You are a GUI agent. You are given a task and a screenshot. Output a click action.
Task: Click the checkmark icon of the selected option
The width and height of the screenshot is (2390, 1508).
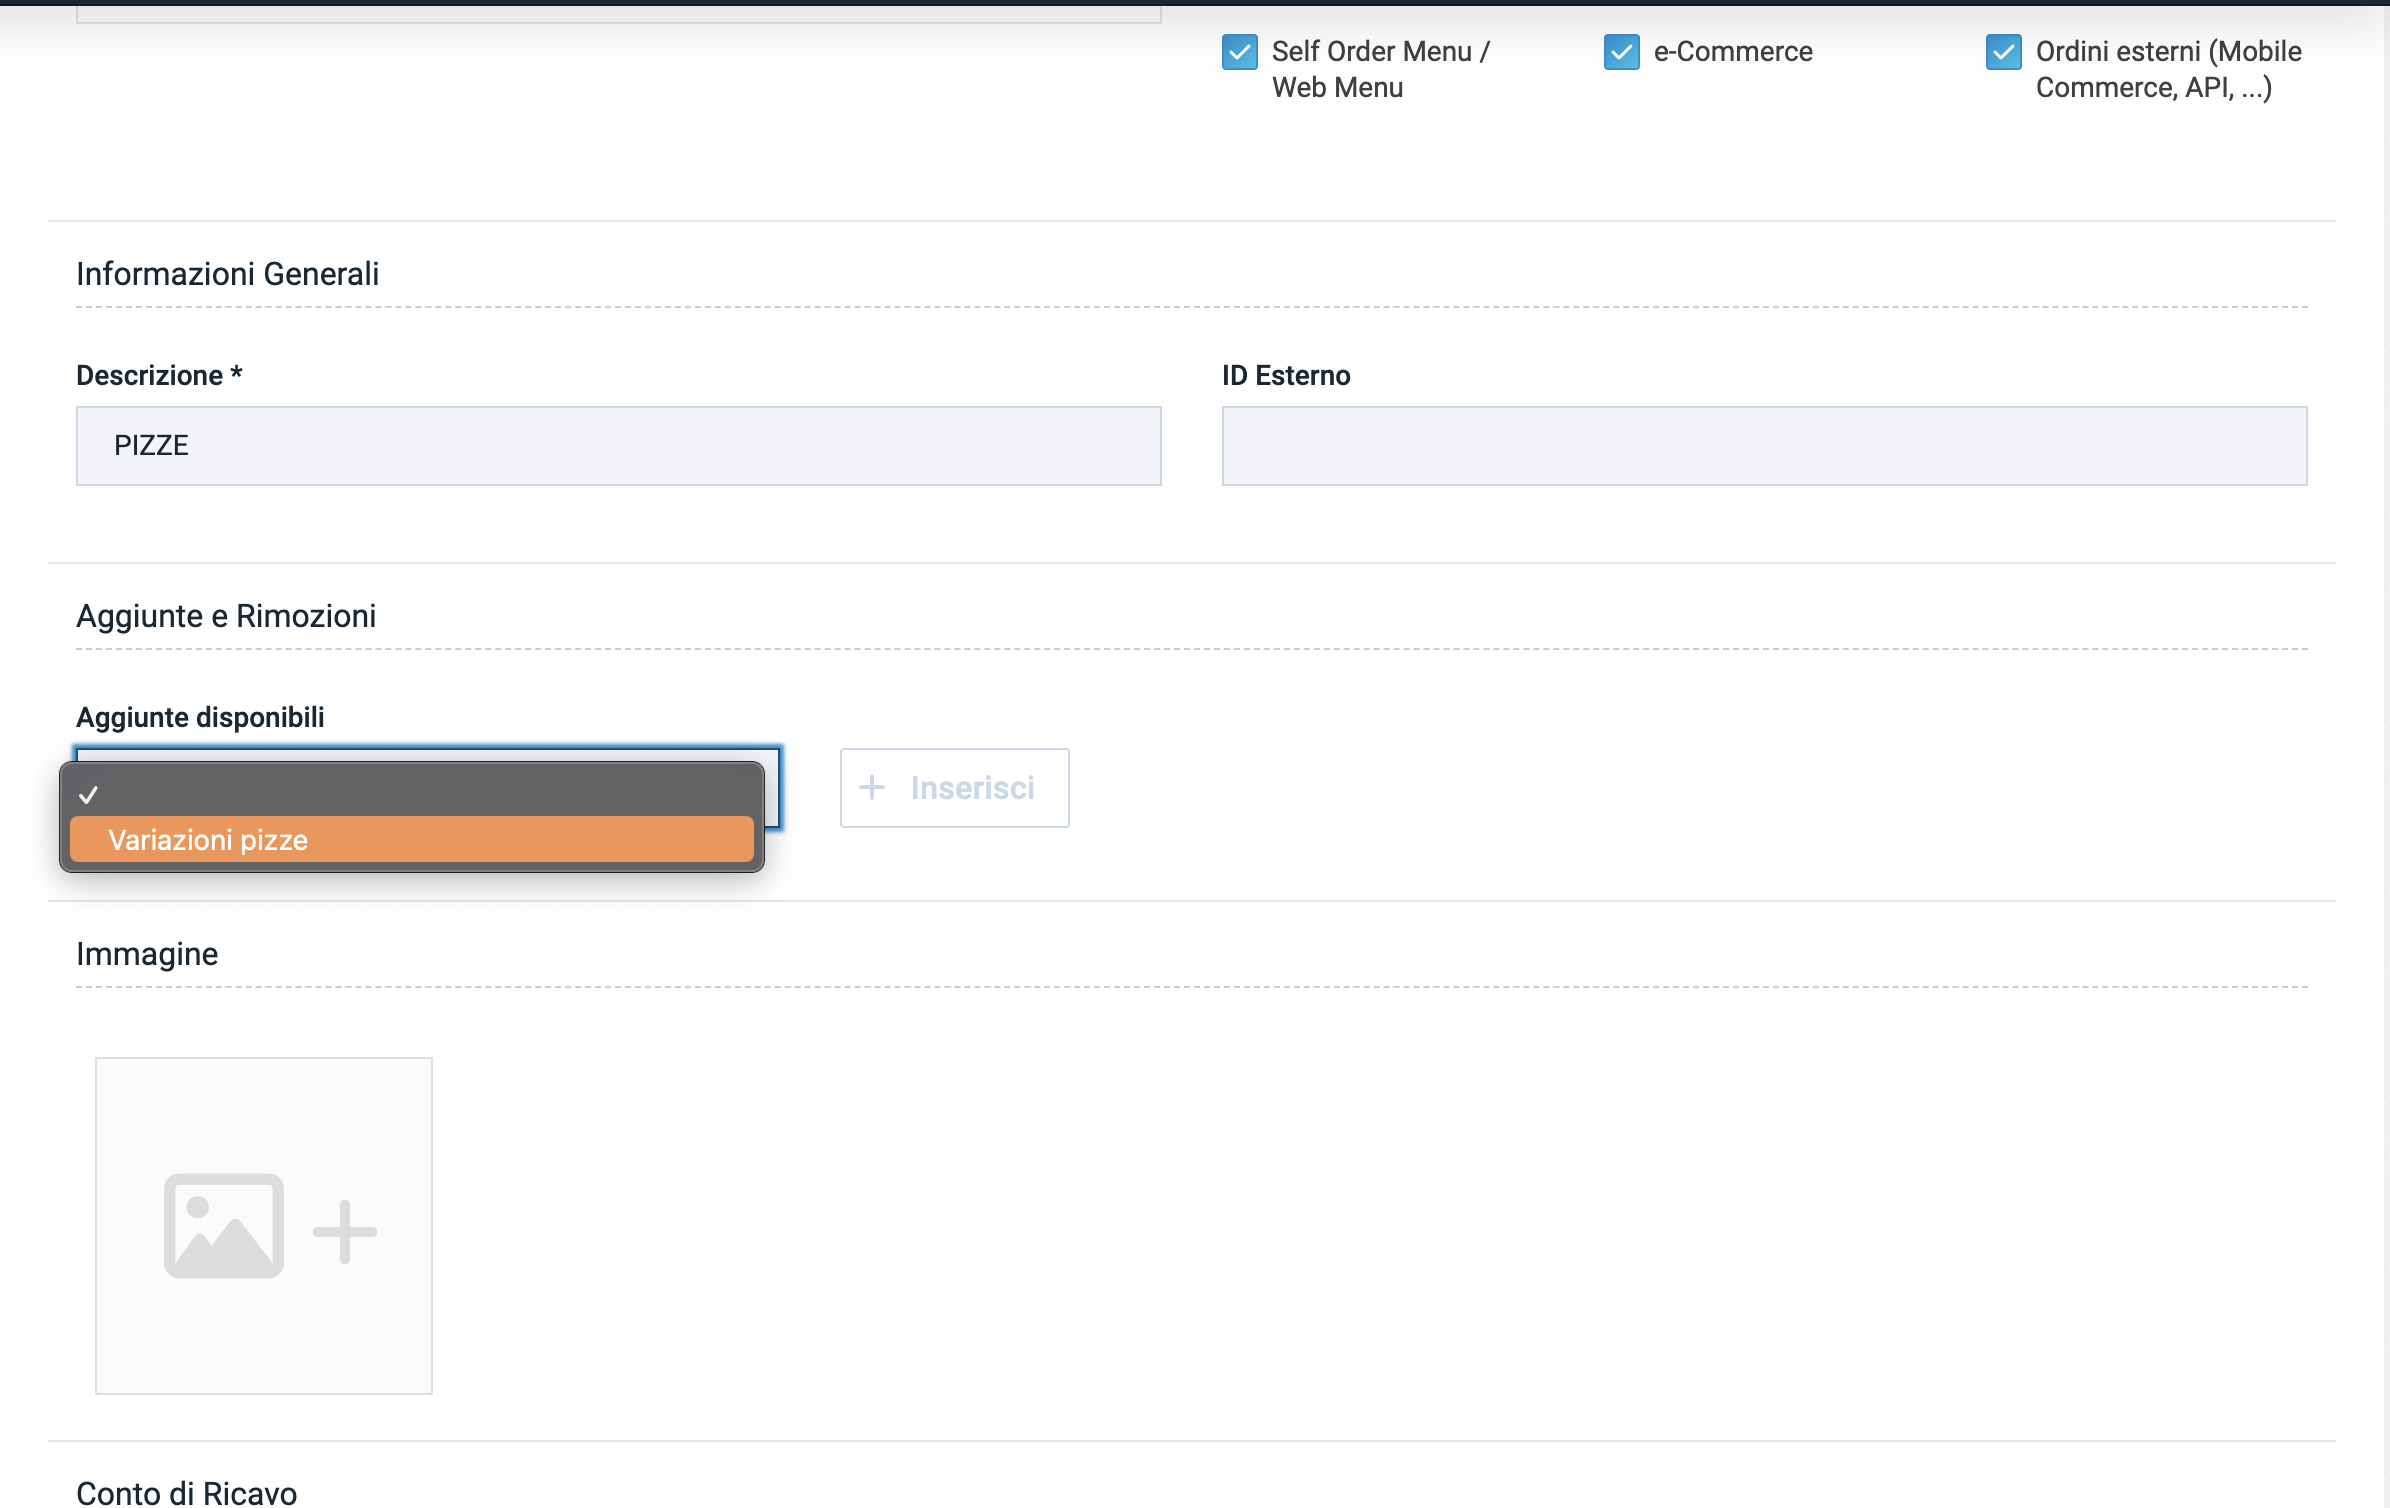click(x=88, y=795)
